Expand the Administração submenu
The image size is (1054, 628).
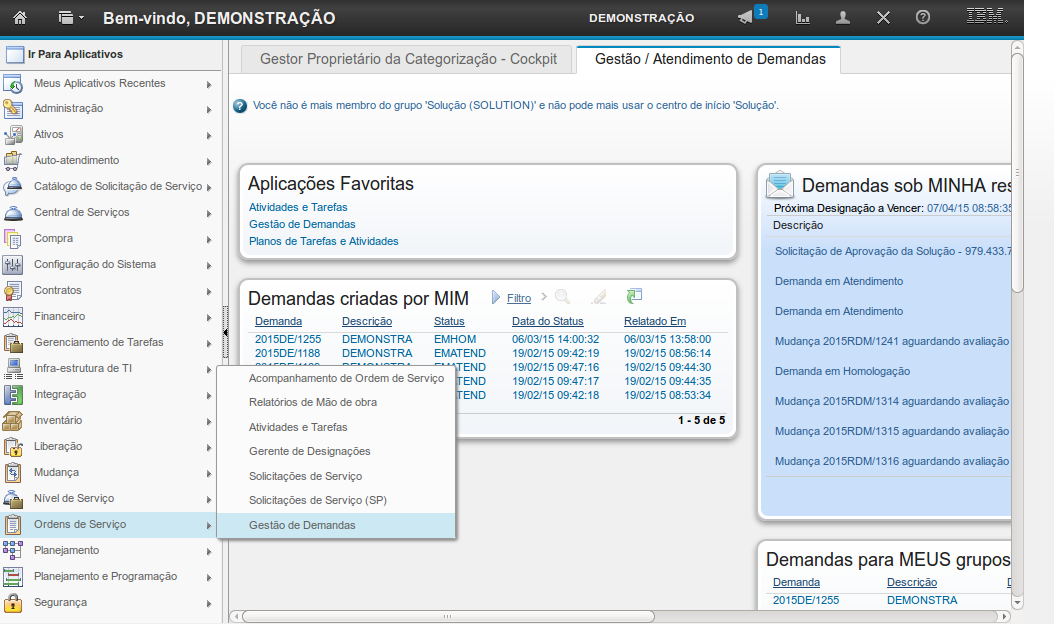point(209,109)
